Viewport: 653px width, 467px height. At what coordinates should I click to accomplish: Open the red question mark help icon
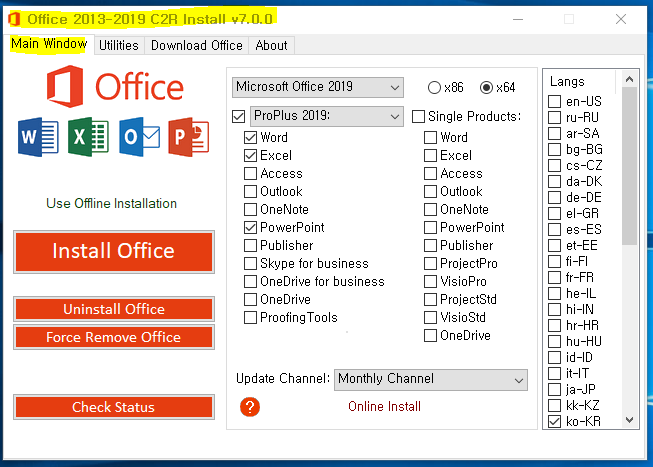coord(250,407)
